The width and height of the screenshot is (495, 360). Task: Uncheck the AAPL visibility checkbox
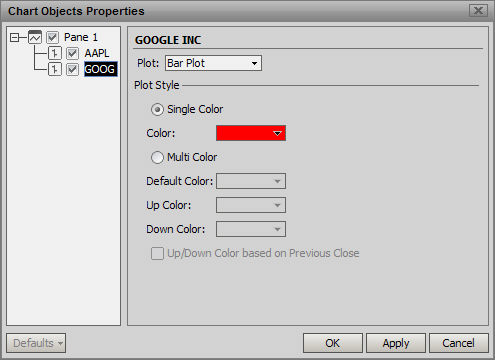[72, 53]
